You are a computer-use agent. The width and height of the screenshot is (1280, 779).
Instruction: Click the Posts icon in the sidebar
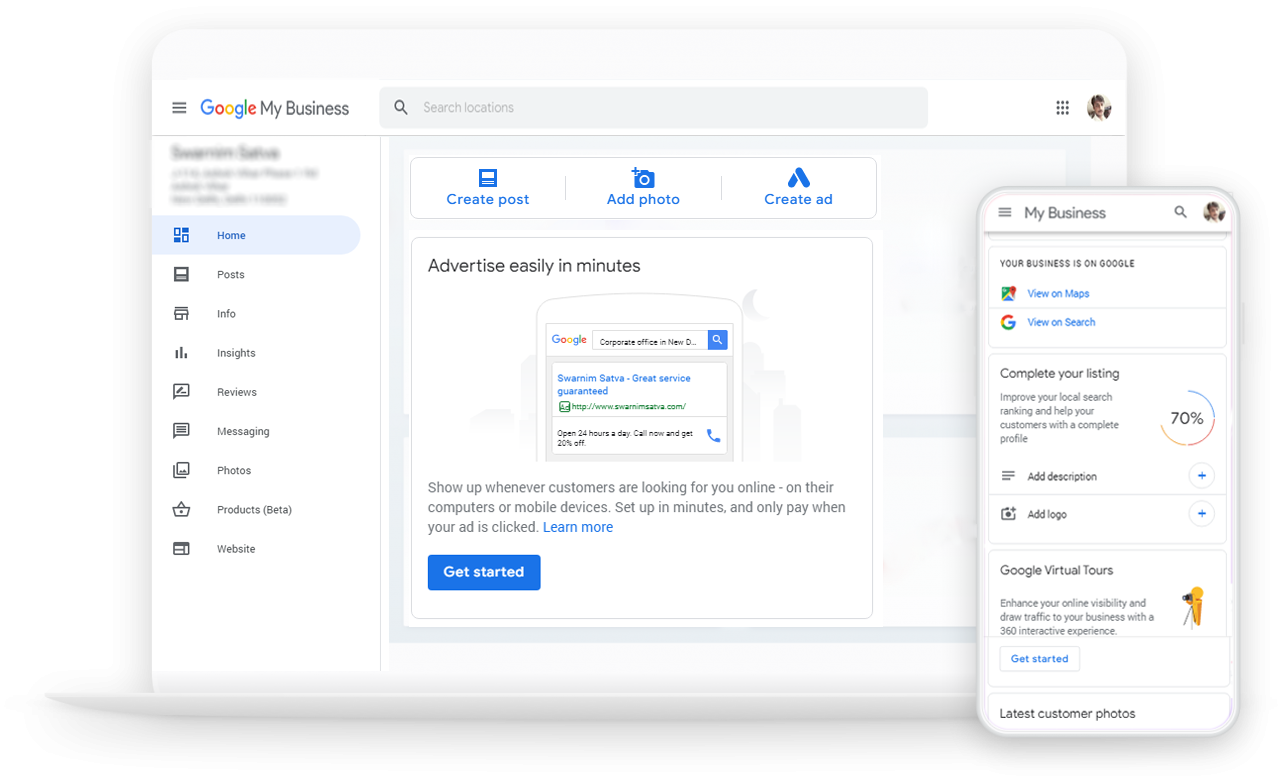181,274
